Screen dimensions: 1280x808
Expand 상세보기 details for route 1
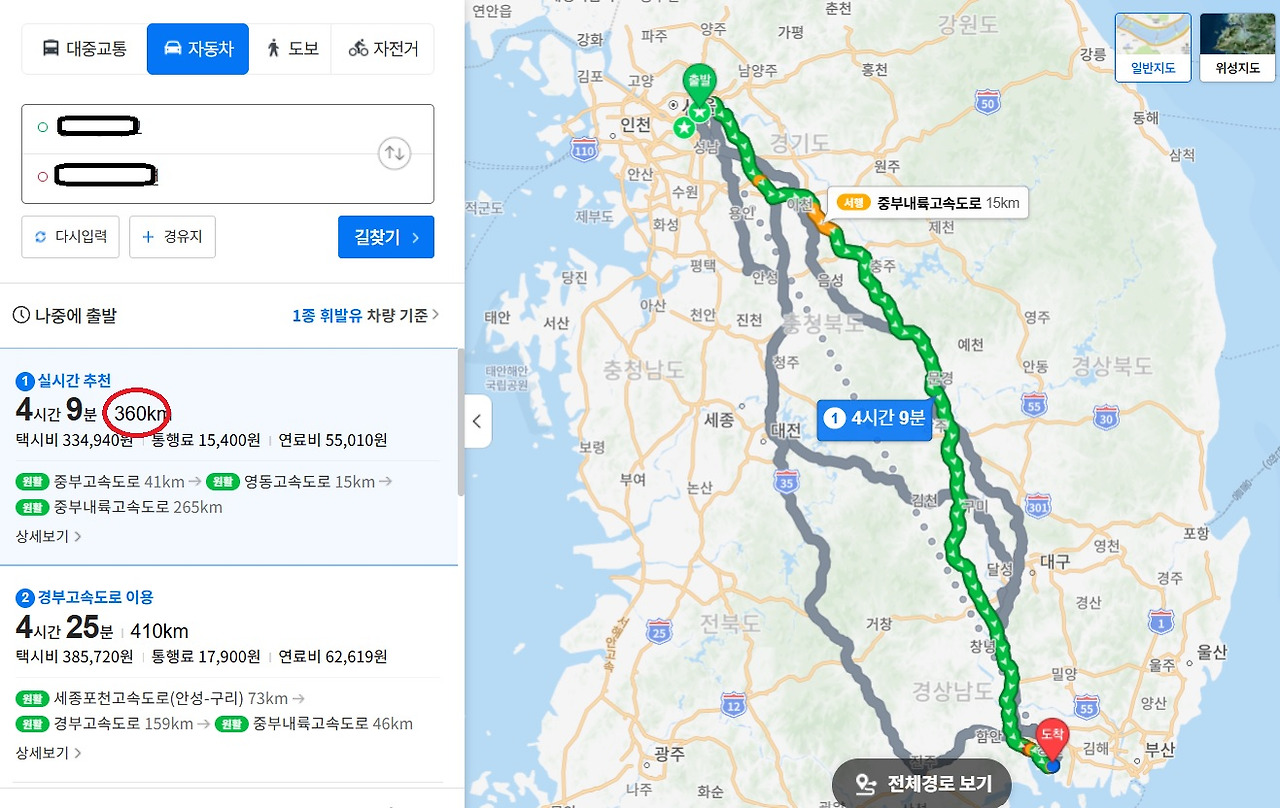tap(49, 537)
